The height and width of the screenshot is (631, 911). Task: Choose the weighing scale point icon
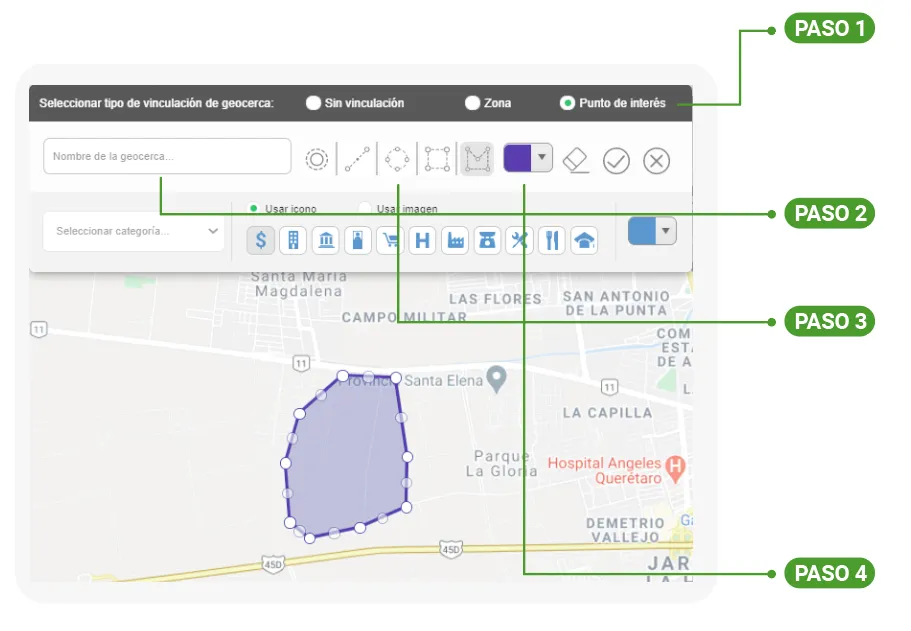(x=487, y=240)
